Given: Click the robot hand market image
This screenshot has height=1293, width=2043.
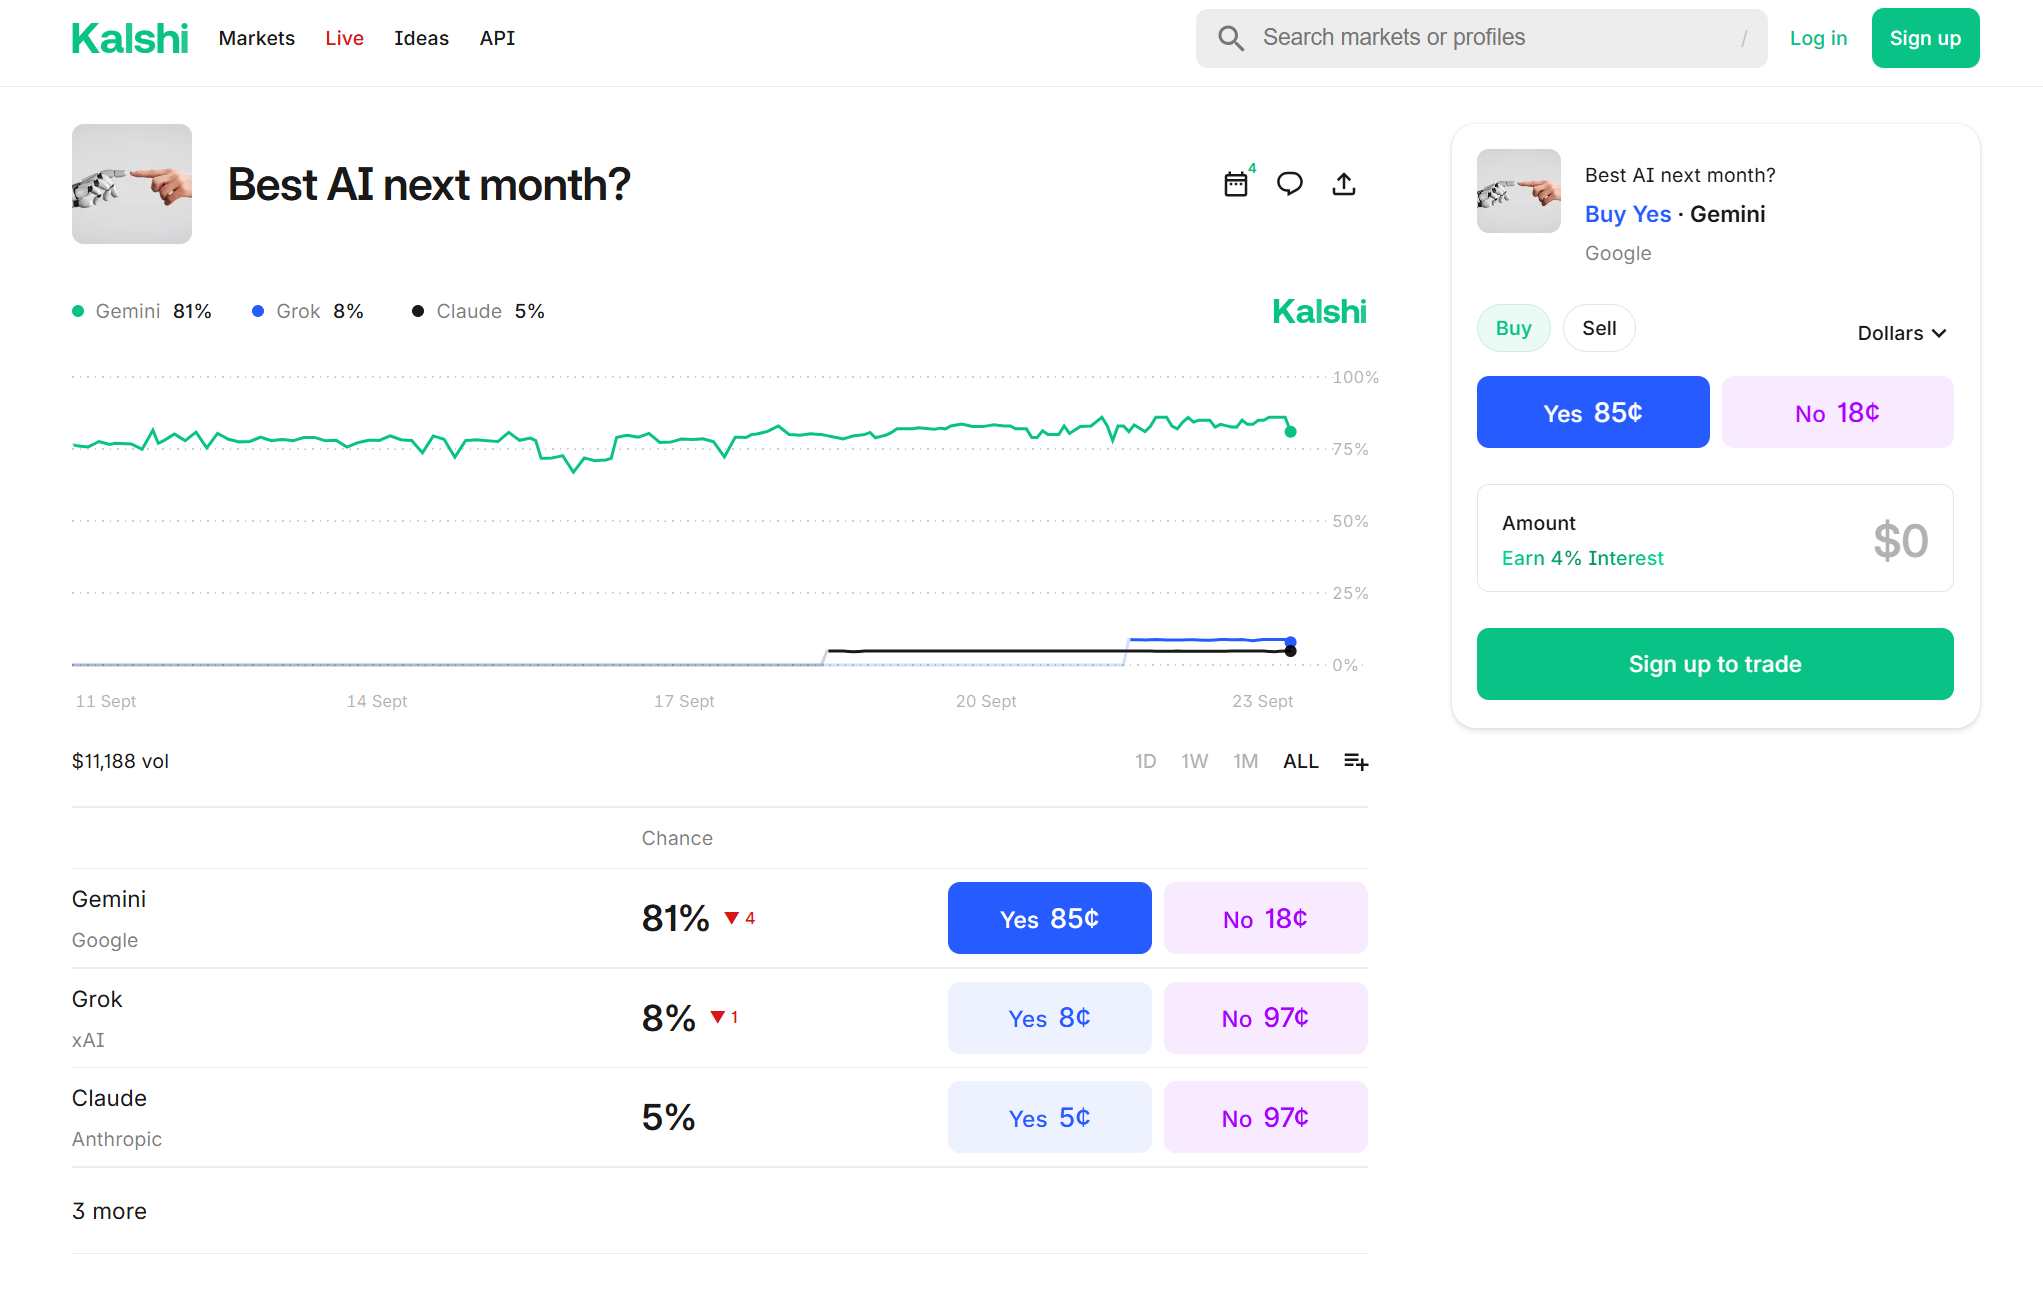Looking at the screenshot, I should 132,184.
